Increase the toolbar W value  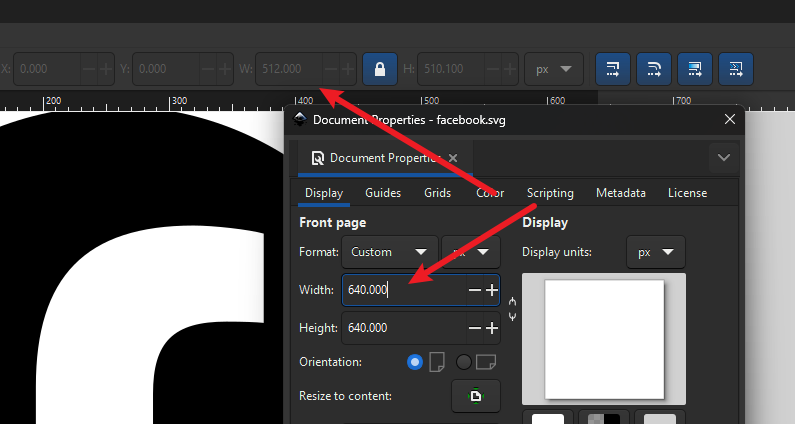click(347, 68)
